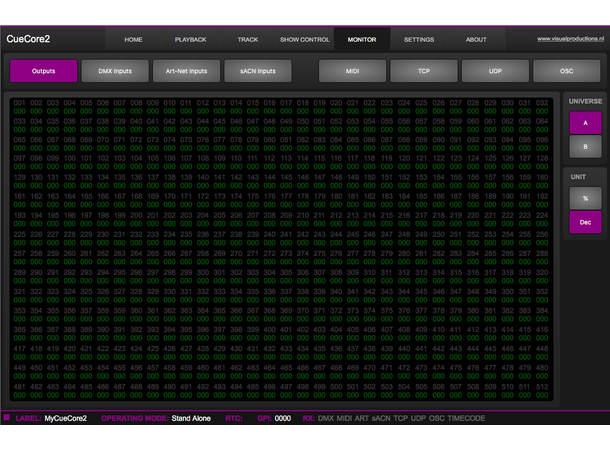Select universe B
Screen dimensions: 610x450
click(x=585, y=147)
